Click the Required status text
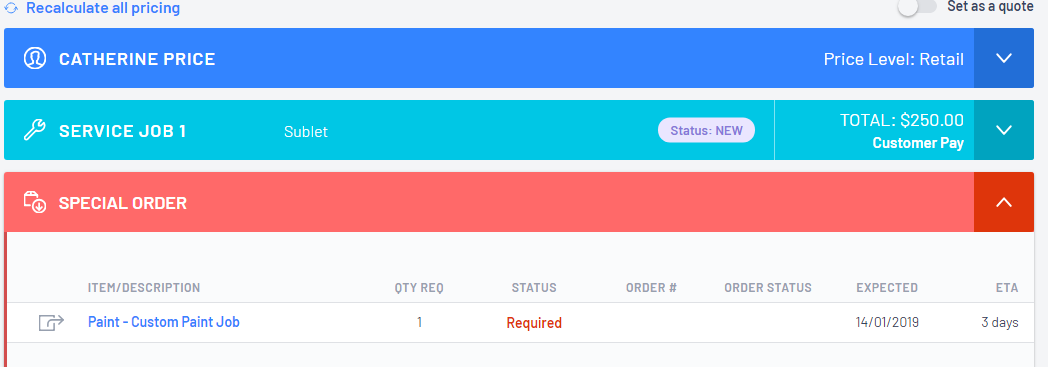1048x367 pixels. tap(534, 323)
